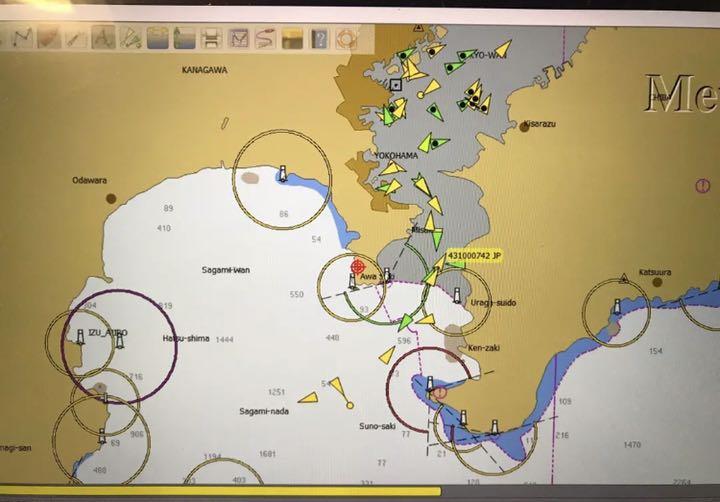Click the Print Chart icon
The width and height of the screenshot is (720, 502).
coord(211,39)
